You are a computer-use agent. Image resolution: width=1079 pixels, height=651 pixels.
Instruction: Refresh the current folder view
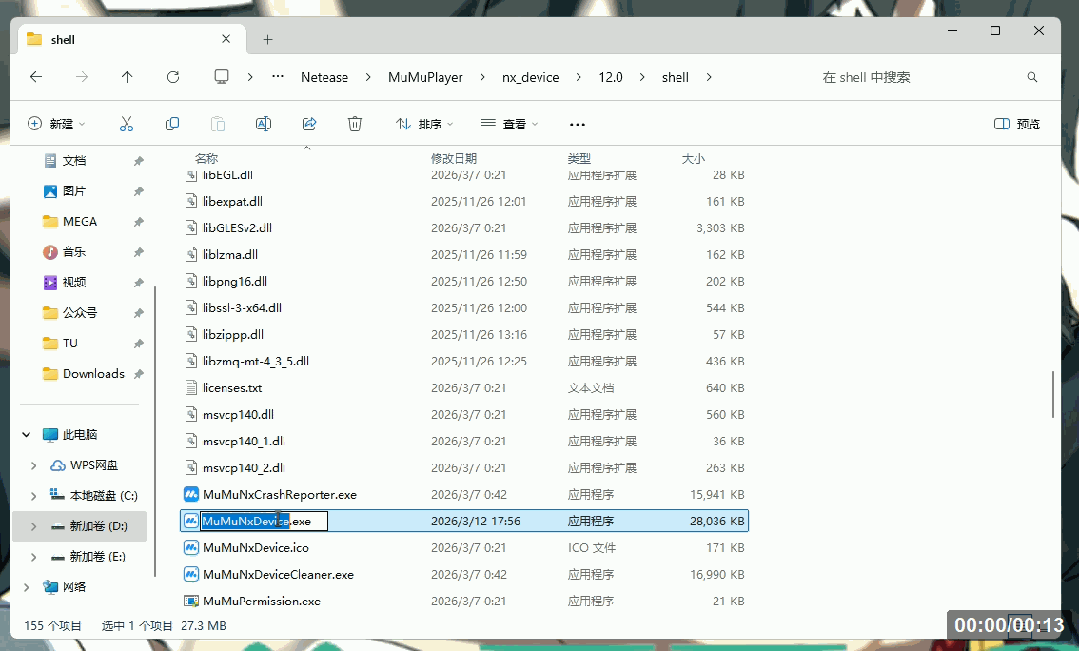(x=173, y=77)
